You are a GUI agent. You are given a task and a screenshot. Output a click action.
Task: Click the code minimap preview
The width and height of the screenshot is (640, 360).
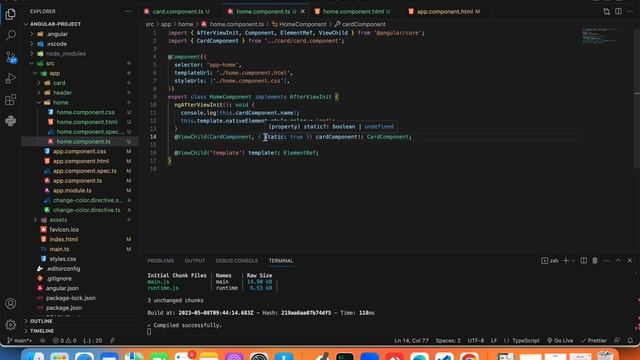(599, 36)
